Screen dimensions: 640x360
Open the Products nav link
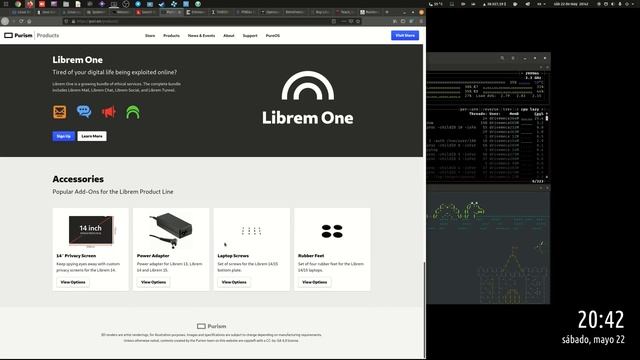point(171,36)
